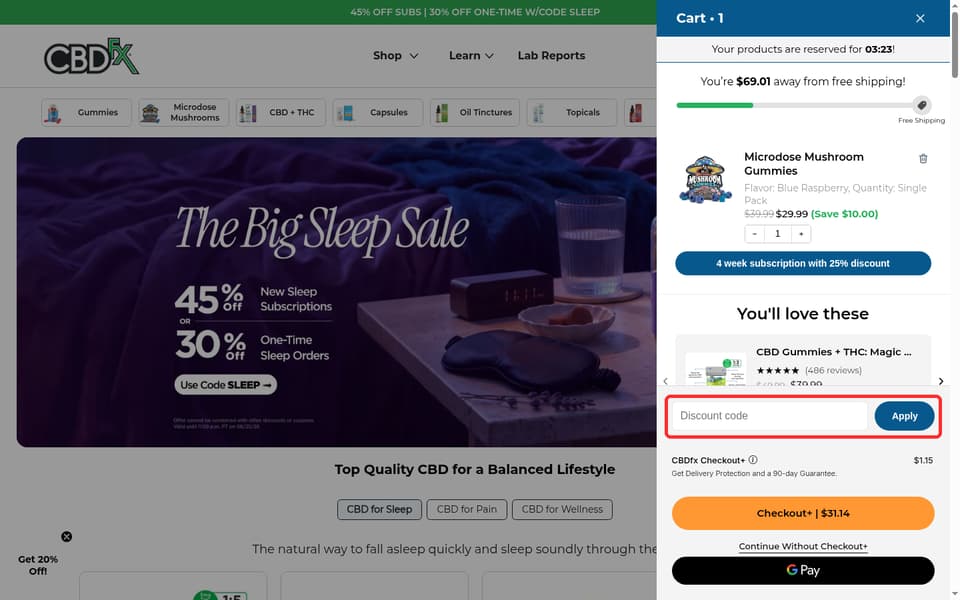Apply the discount code
The width and height of the screenshot is (960, 600).
(904, 416)
